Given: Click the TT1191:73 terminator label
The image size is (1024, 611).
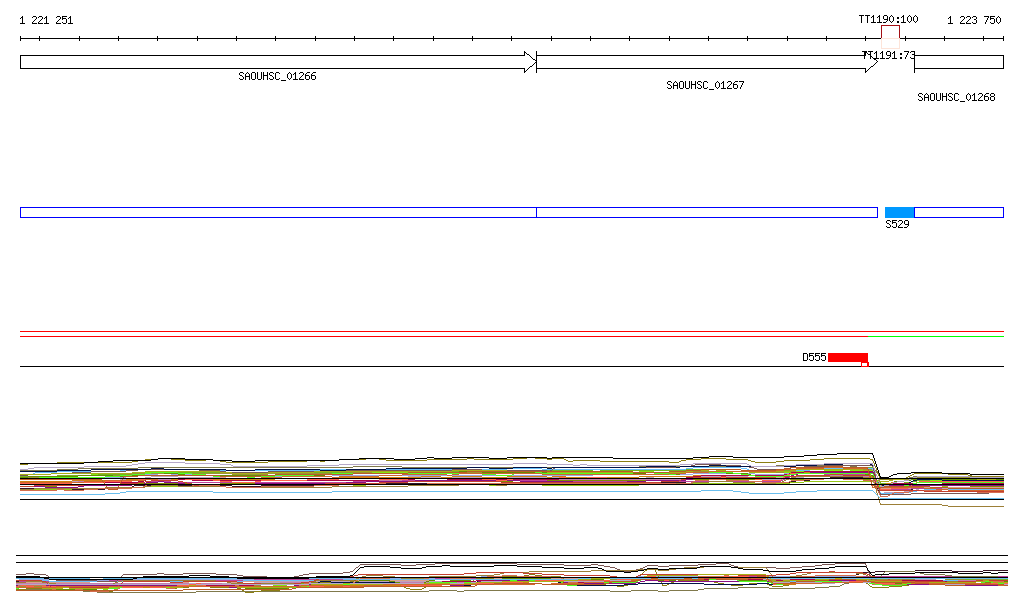Looking at the screenshot, I should pyautogui.click(x=890, y=56).
